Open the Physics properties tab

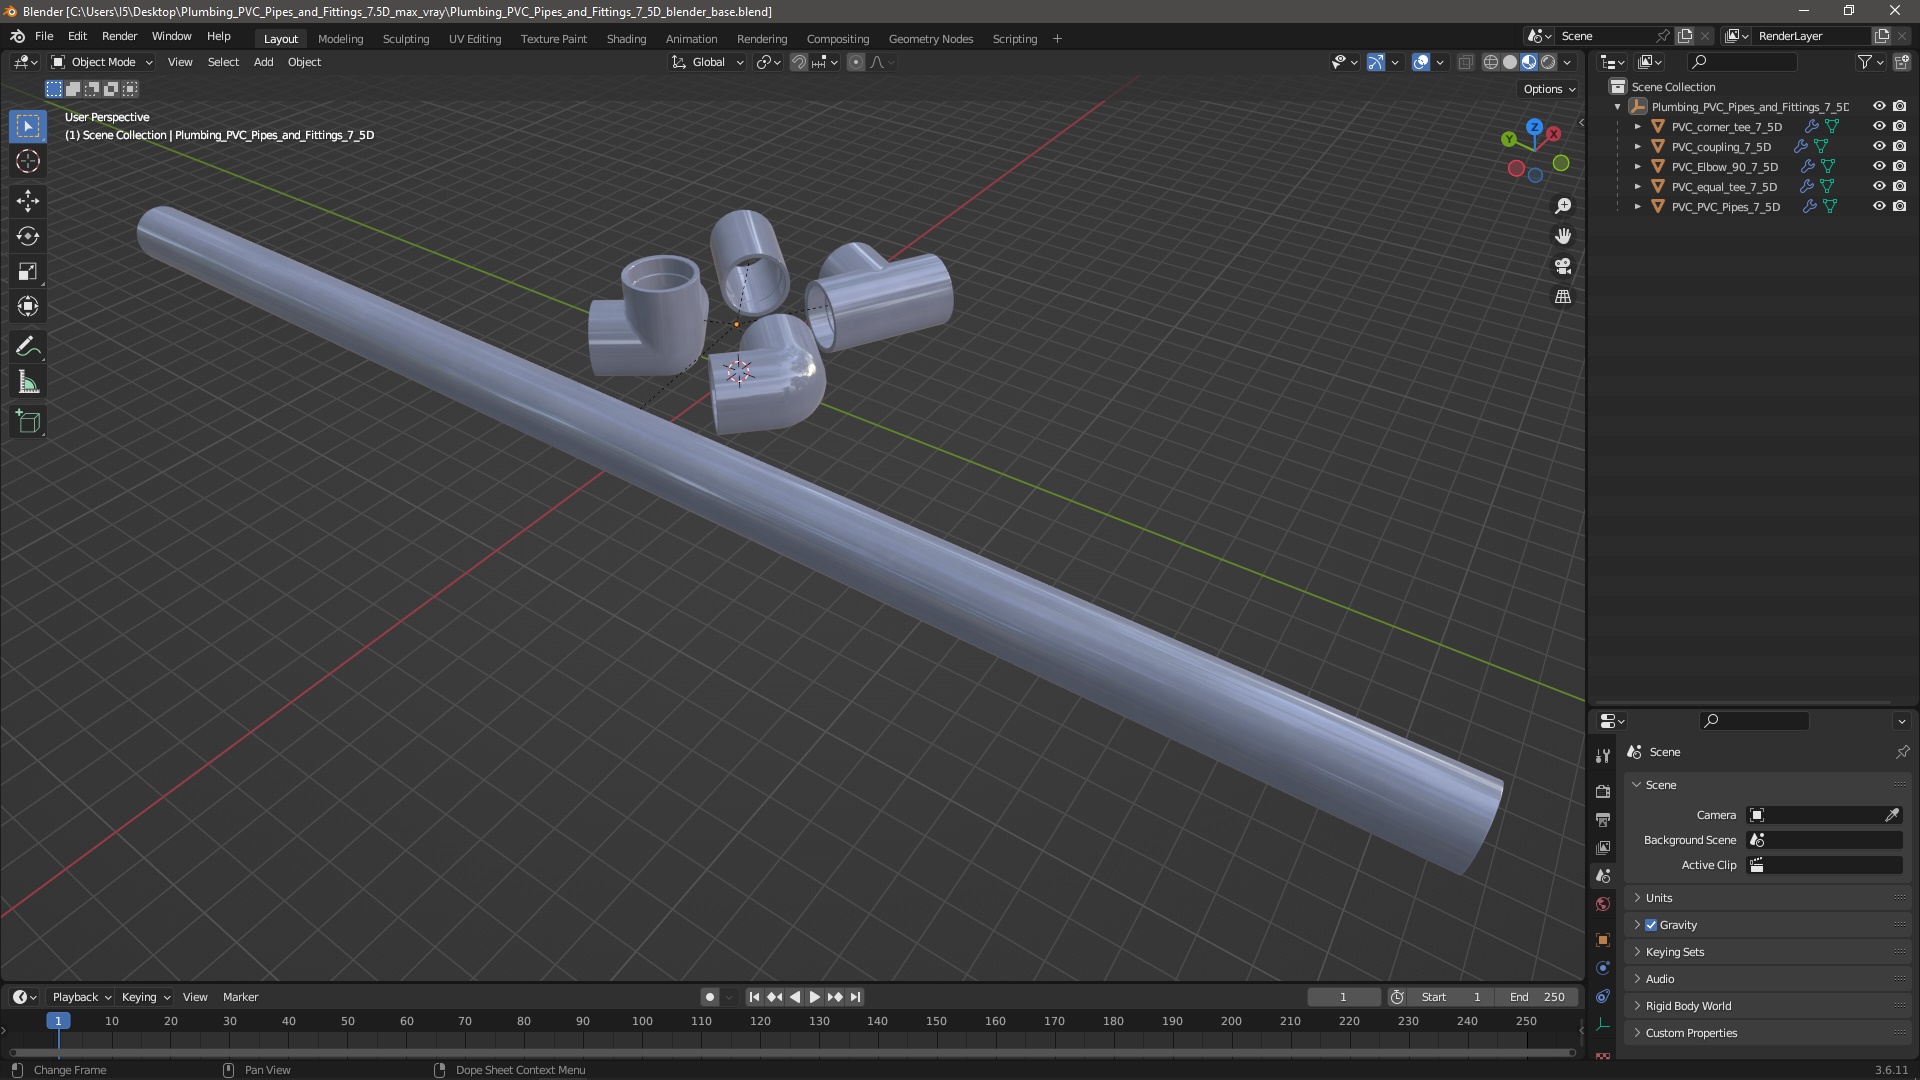[1603, 968]
